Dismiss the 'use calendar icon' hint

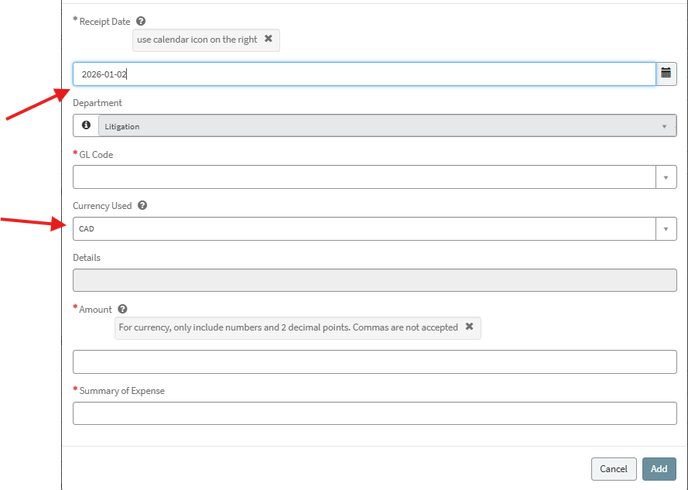(268, 39)
